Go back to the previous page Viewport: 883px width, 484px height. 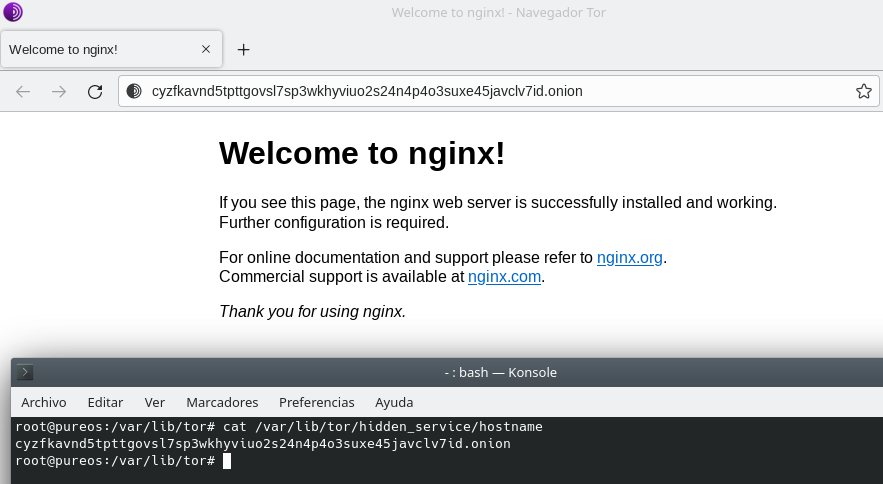23,92
